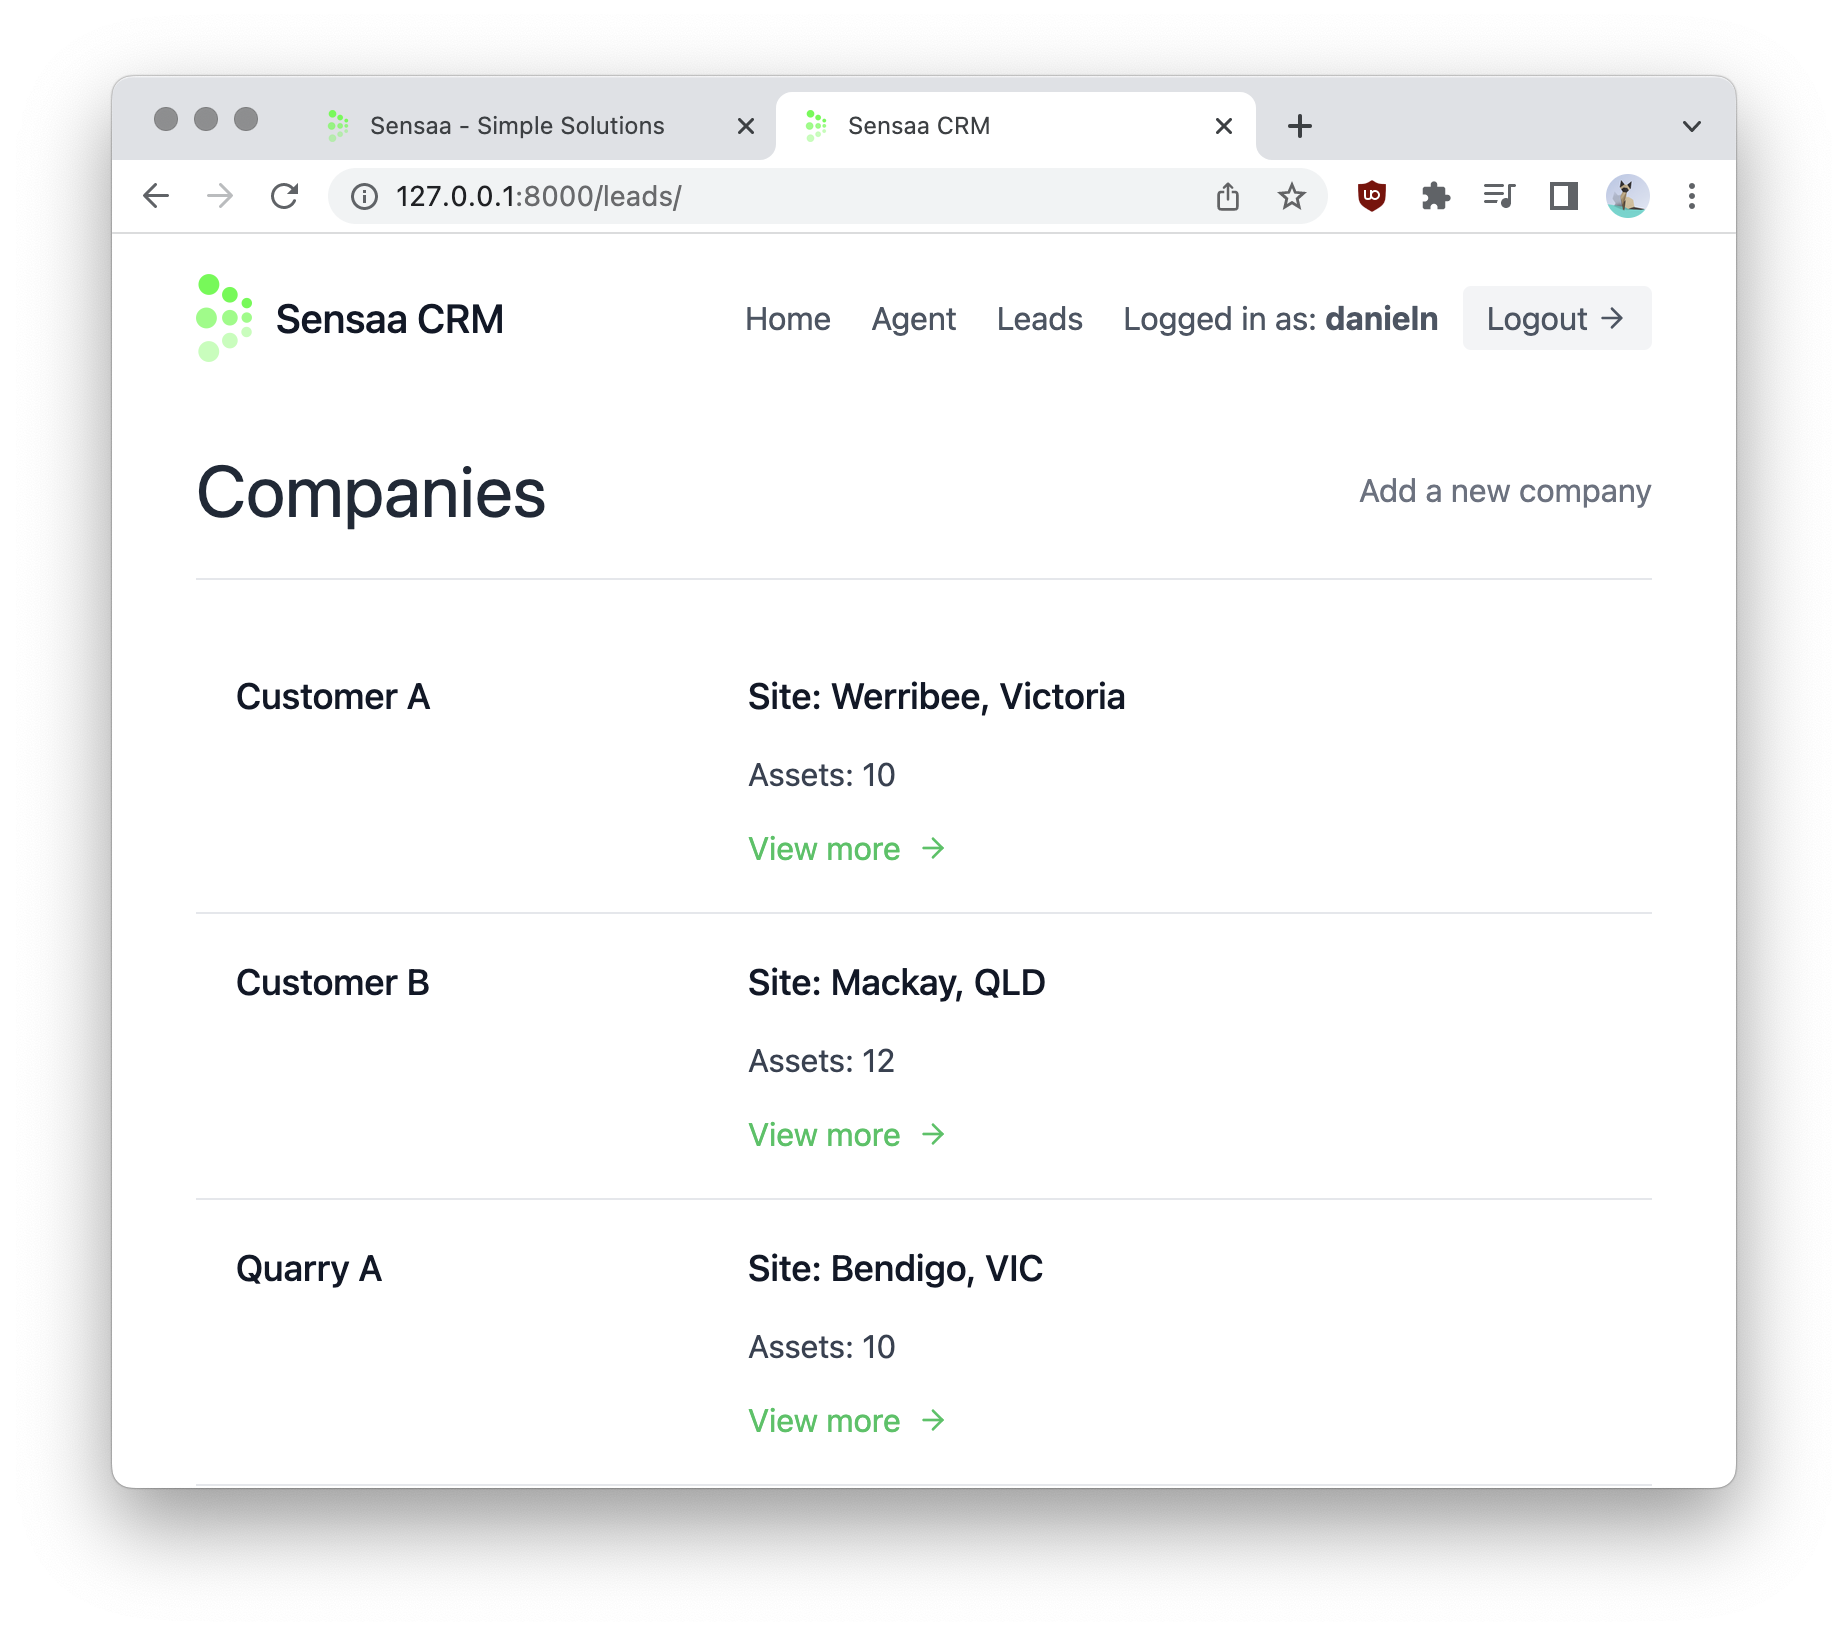Click Add a new company
The image size is (1848, 1636).
1505,491
